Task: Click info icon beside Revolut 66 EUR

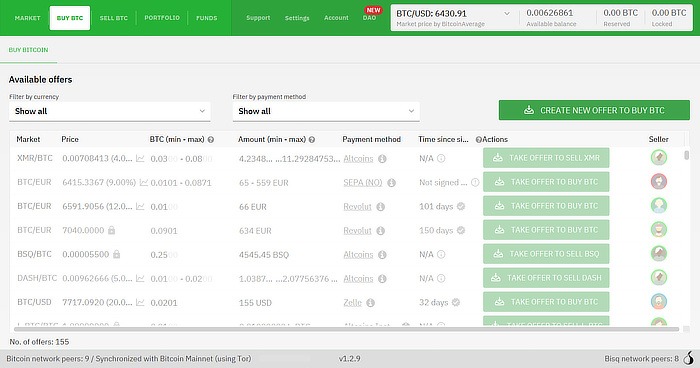Action: click(380, 207)
